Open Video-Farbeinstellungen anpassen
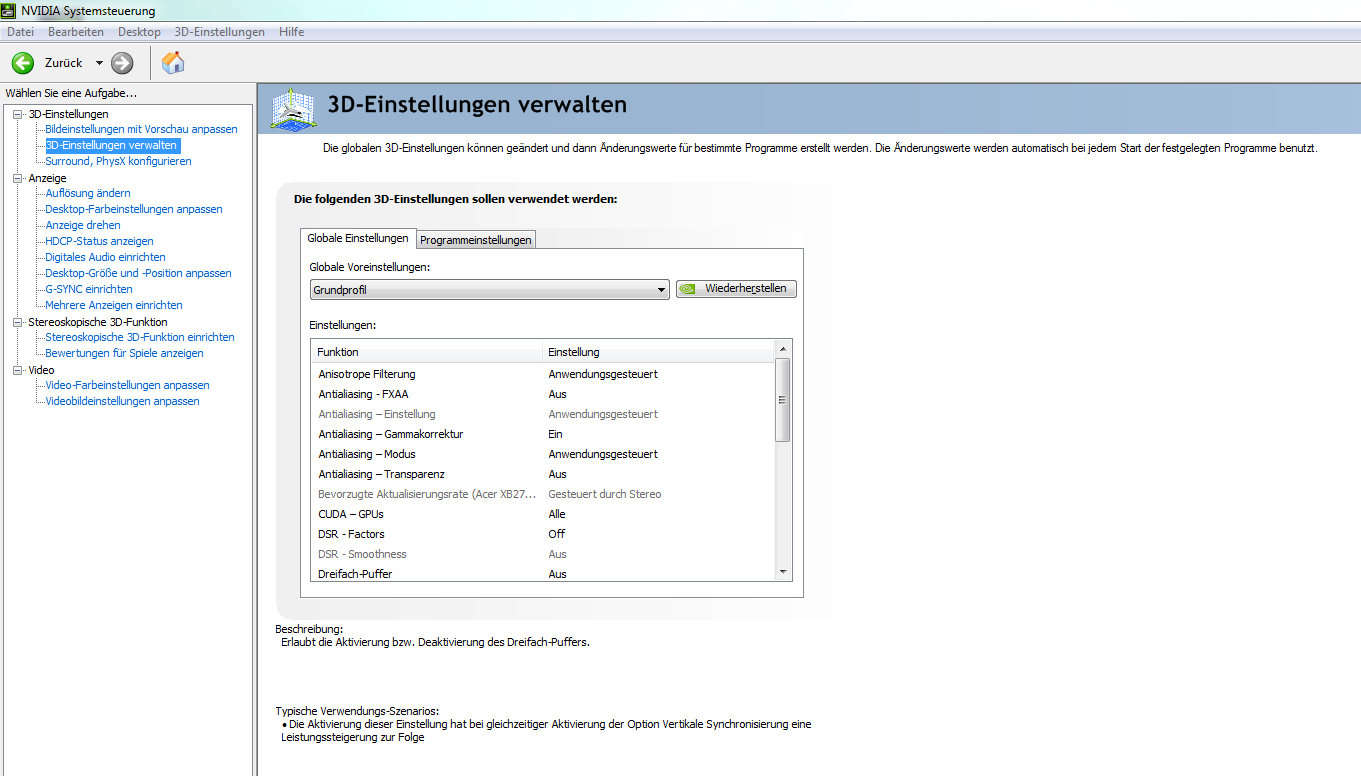The image size is (1361, 776). 127,385
